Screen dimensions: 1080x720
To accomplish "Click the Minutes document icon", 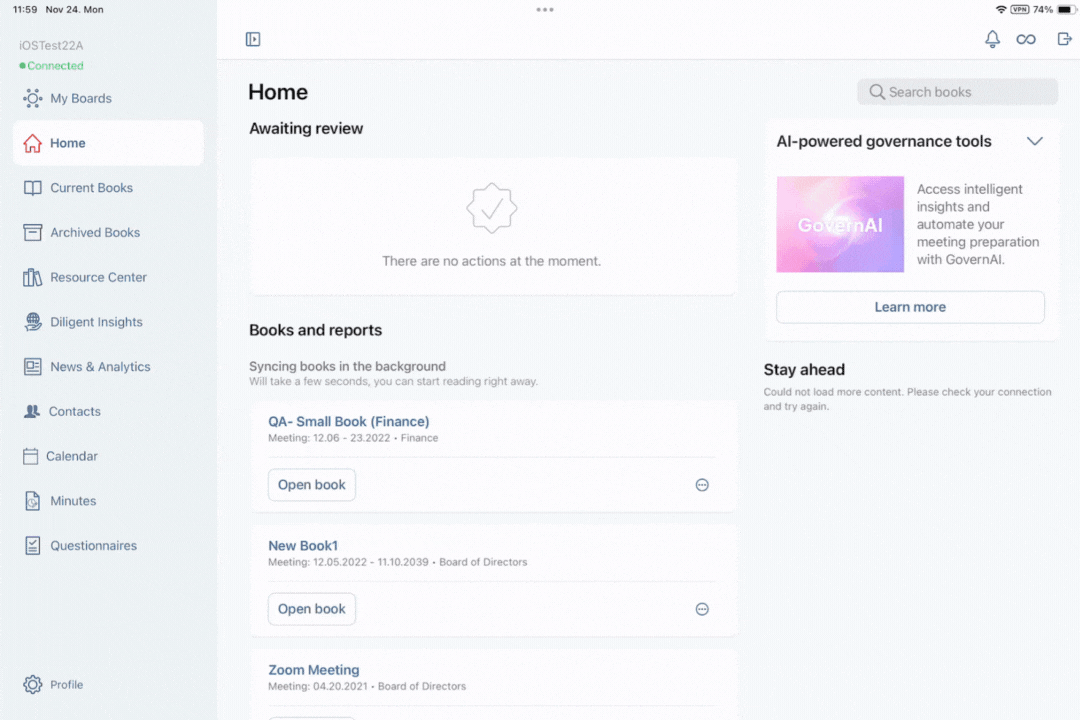I will (x=32, y=501).
